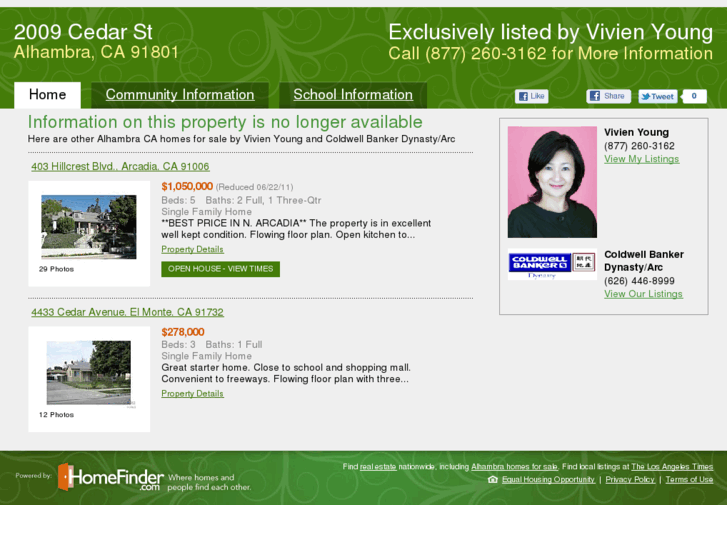This screenshot has width=727, height=545.
Task: Click the 12 Photos caption text
Action: 56,415
